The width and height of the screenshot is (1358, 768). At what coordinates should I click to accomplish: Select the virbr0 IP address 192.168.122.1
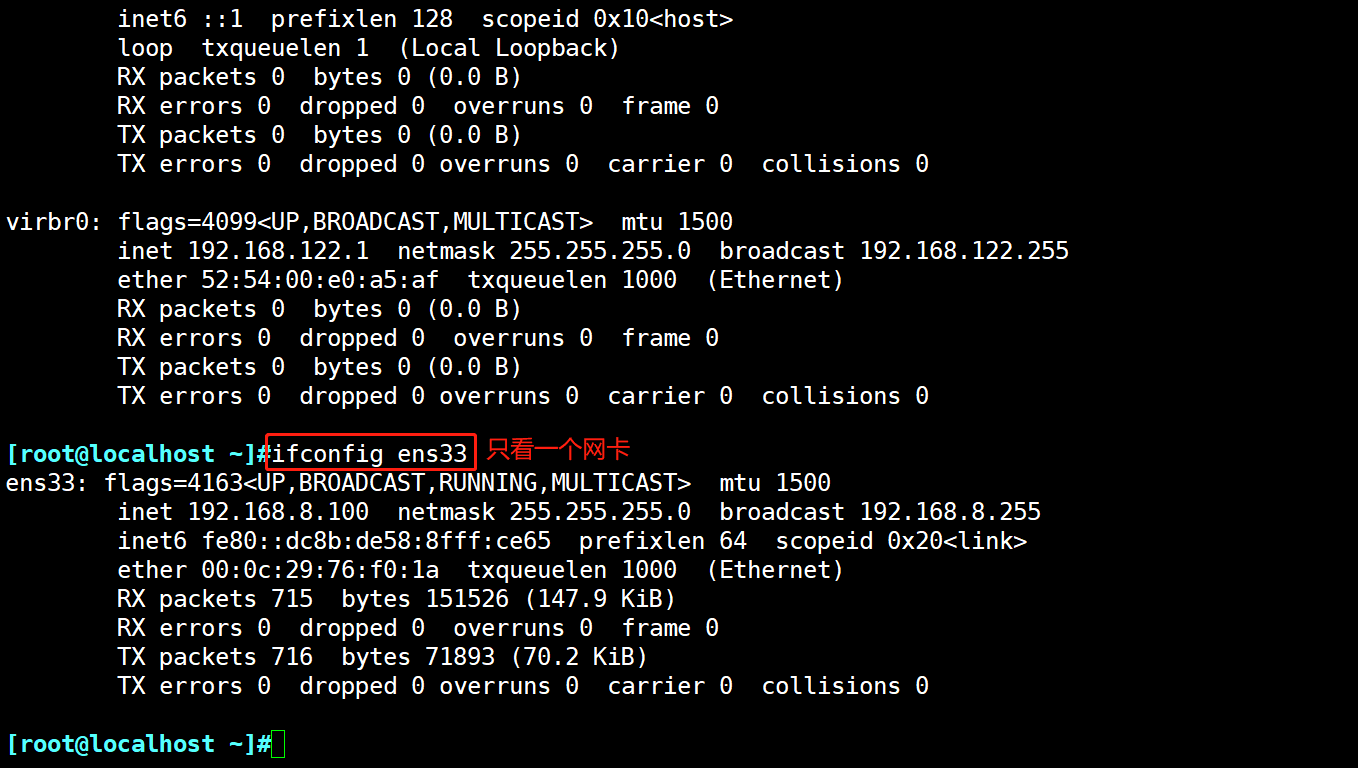pos(278,251)
